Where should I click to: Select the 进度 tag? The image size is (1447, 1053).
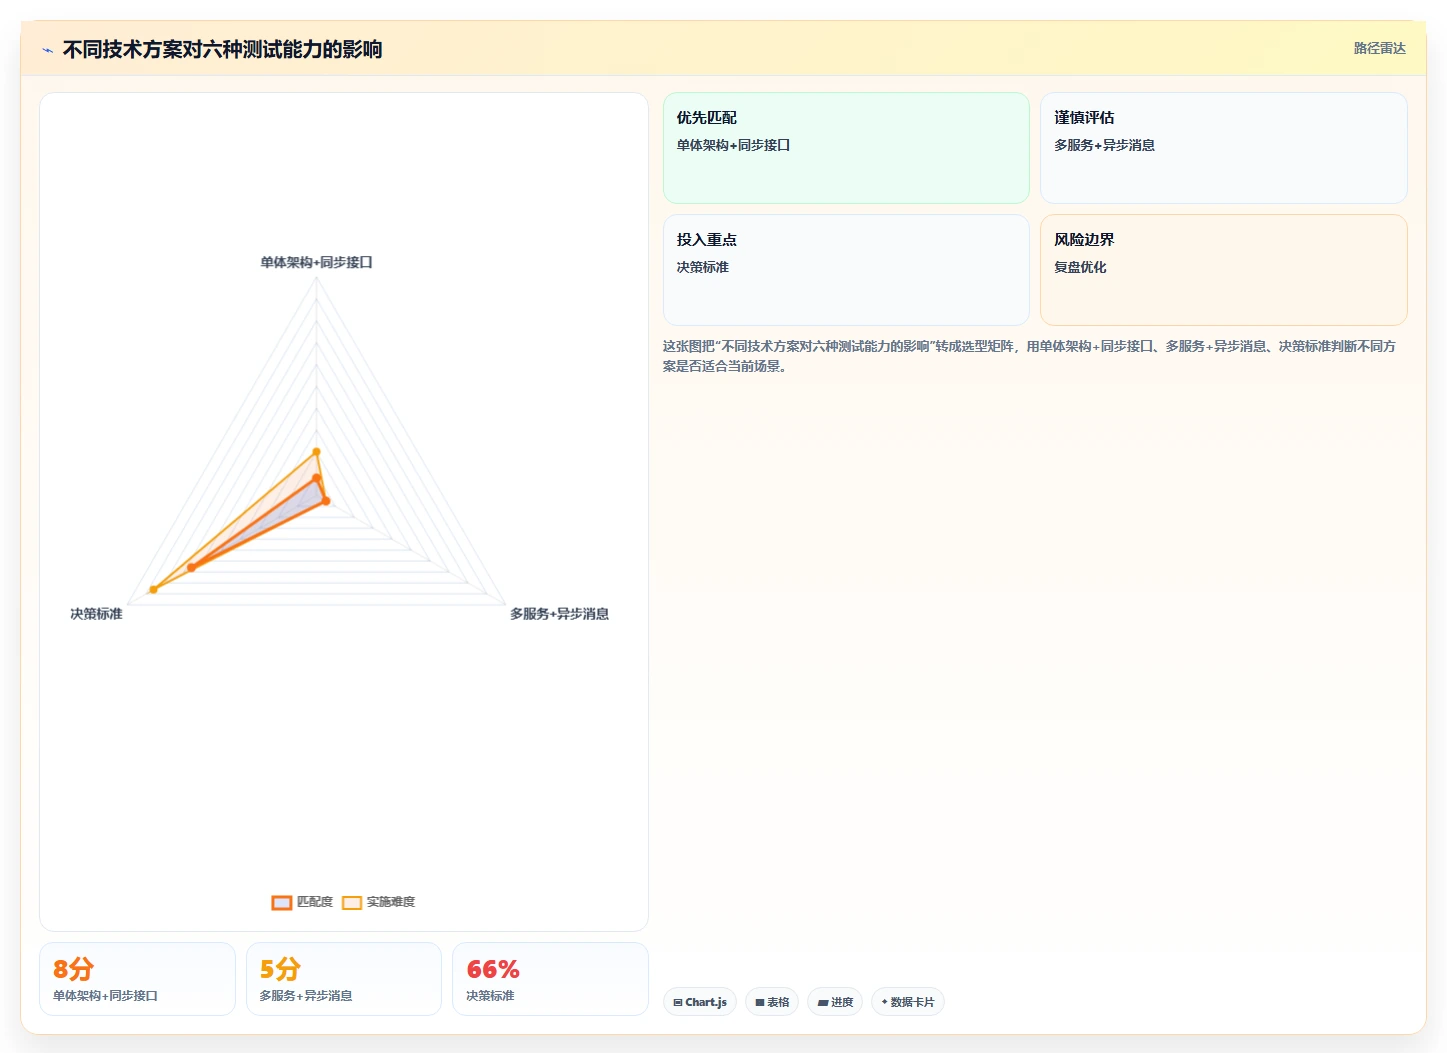click(835, 1002)
